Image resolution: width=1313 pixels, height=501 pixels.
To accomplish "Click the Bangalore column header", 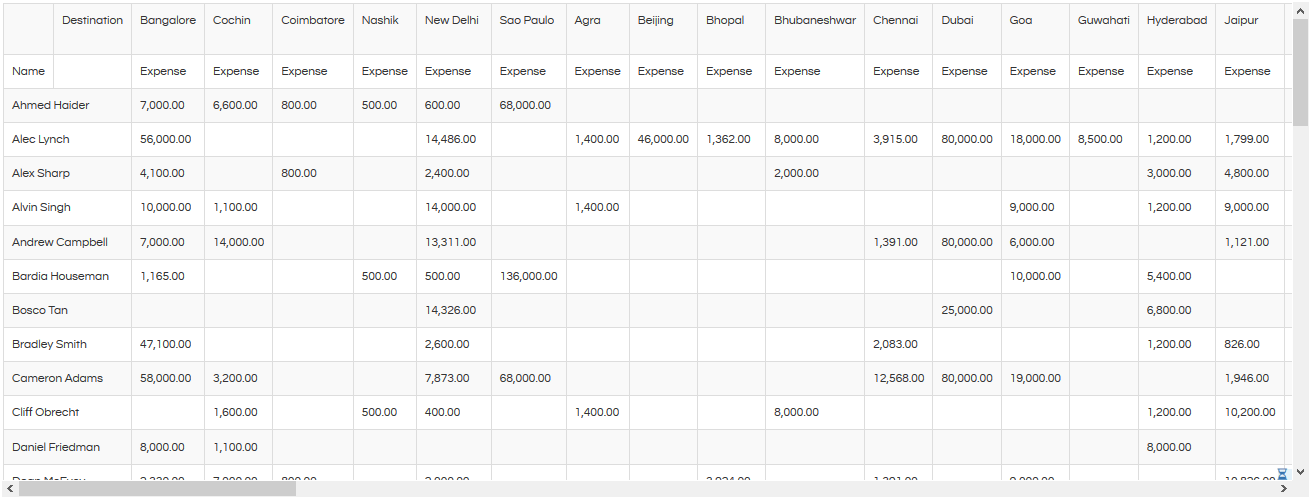I will click(168, 29).
